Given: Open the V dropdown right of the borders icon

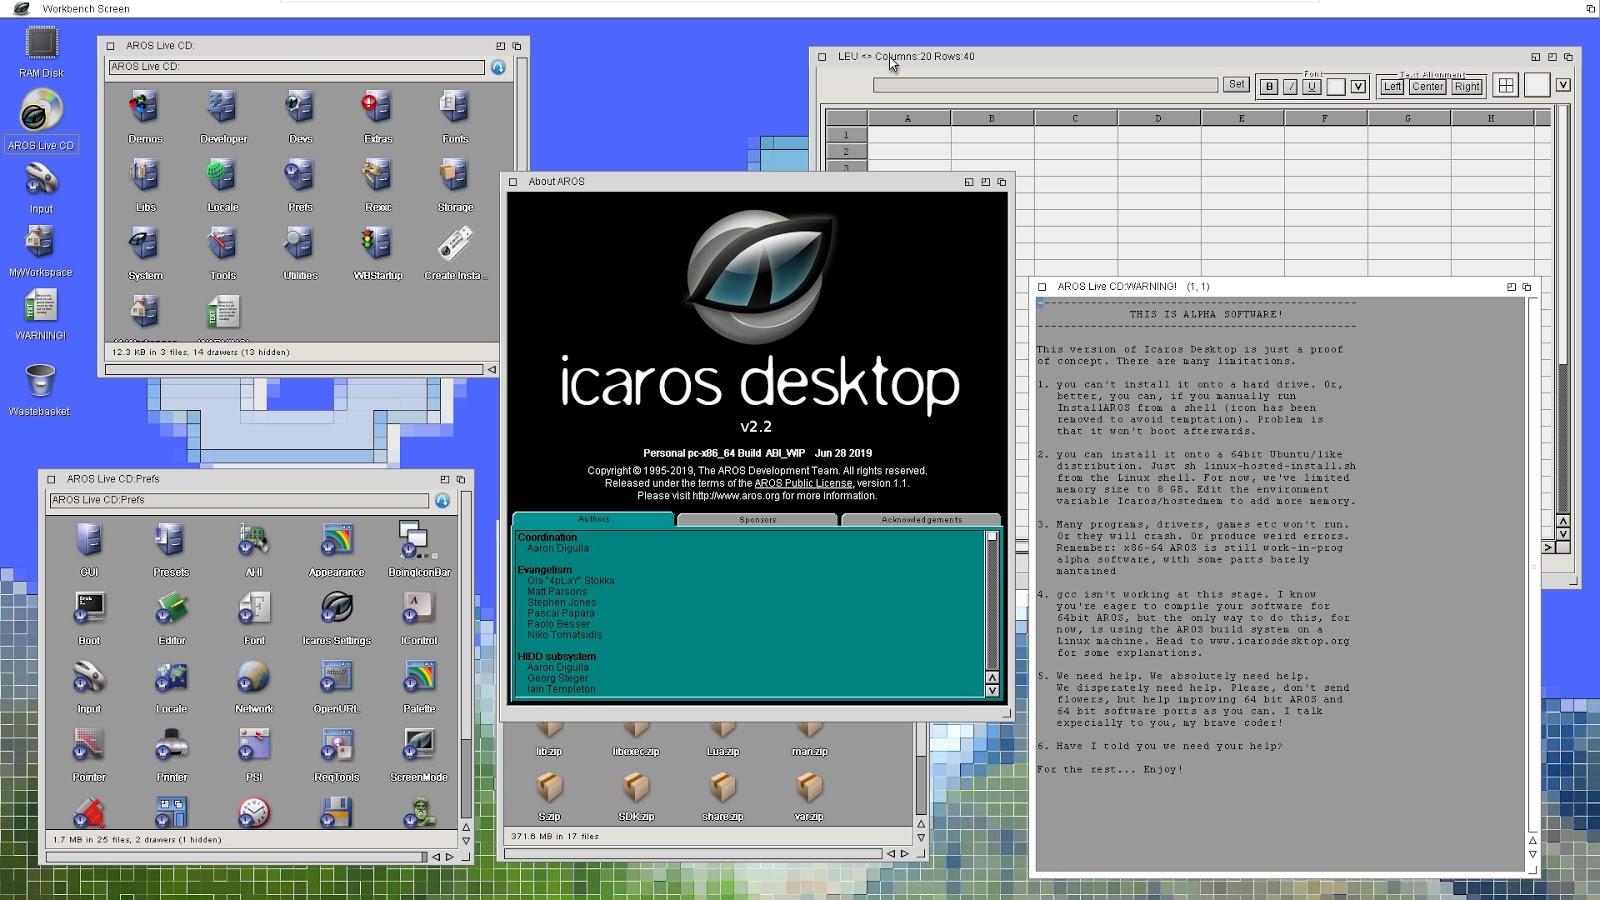Looking at the screenshot, I should click(1563, 86).
